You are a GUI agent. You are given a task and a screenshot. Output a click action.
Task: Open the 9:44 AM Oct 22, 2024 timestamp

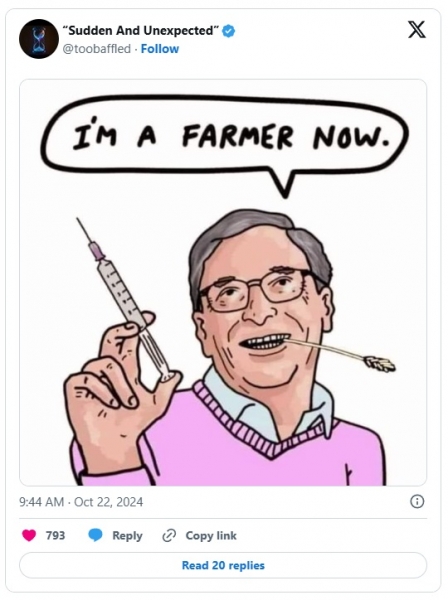click(81, 502)
